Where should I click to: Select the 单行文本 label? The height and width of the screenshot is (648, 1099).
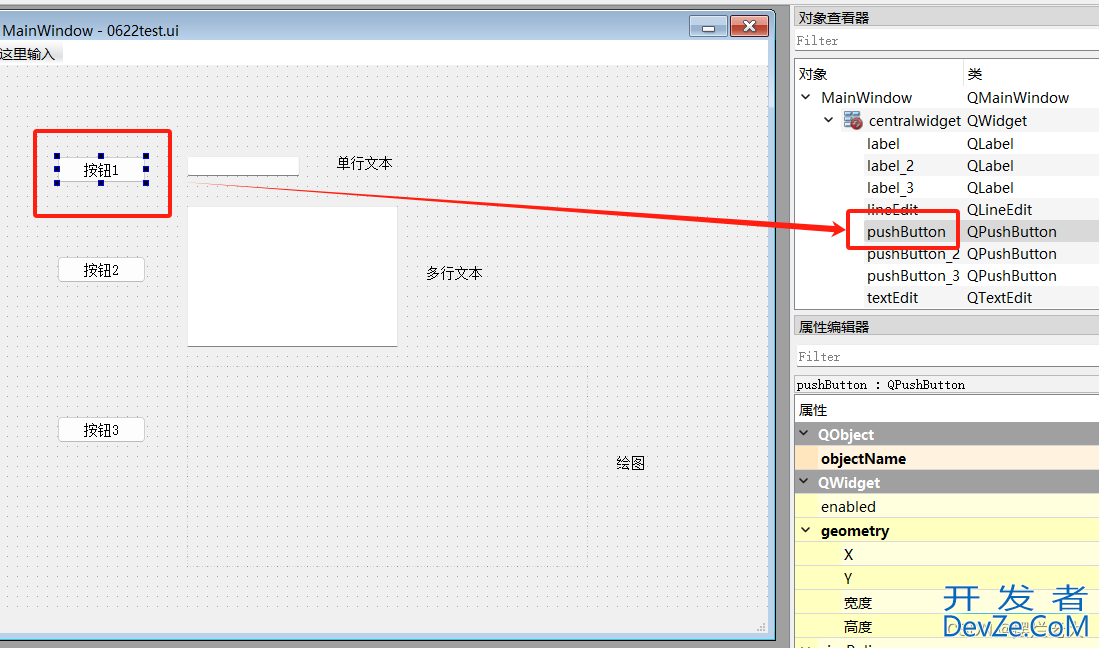(x=364, y=163)
